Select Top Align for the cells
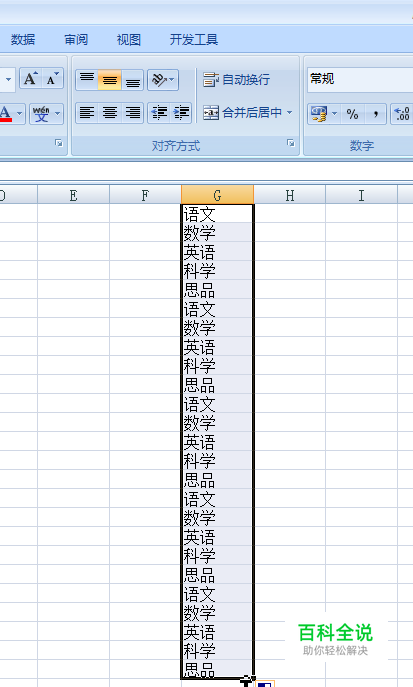The image size is (413, 687). point(87,80)
